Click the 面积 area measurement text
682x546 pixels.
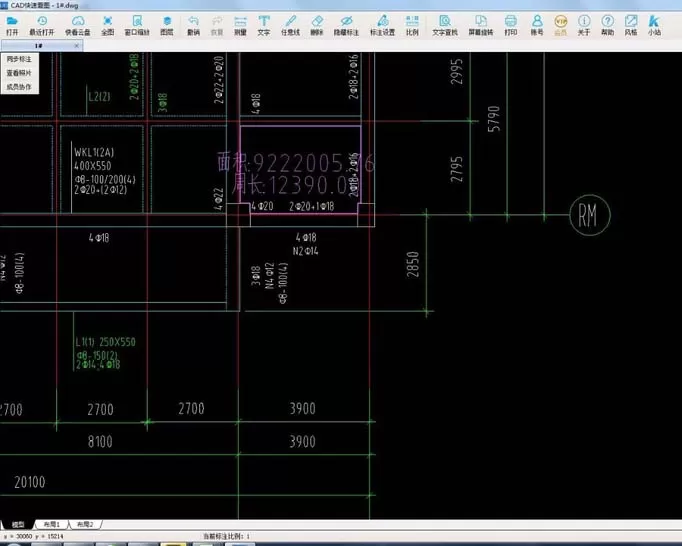click(x=296, y=163)
